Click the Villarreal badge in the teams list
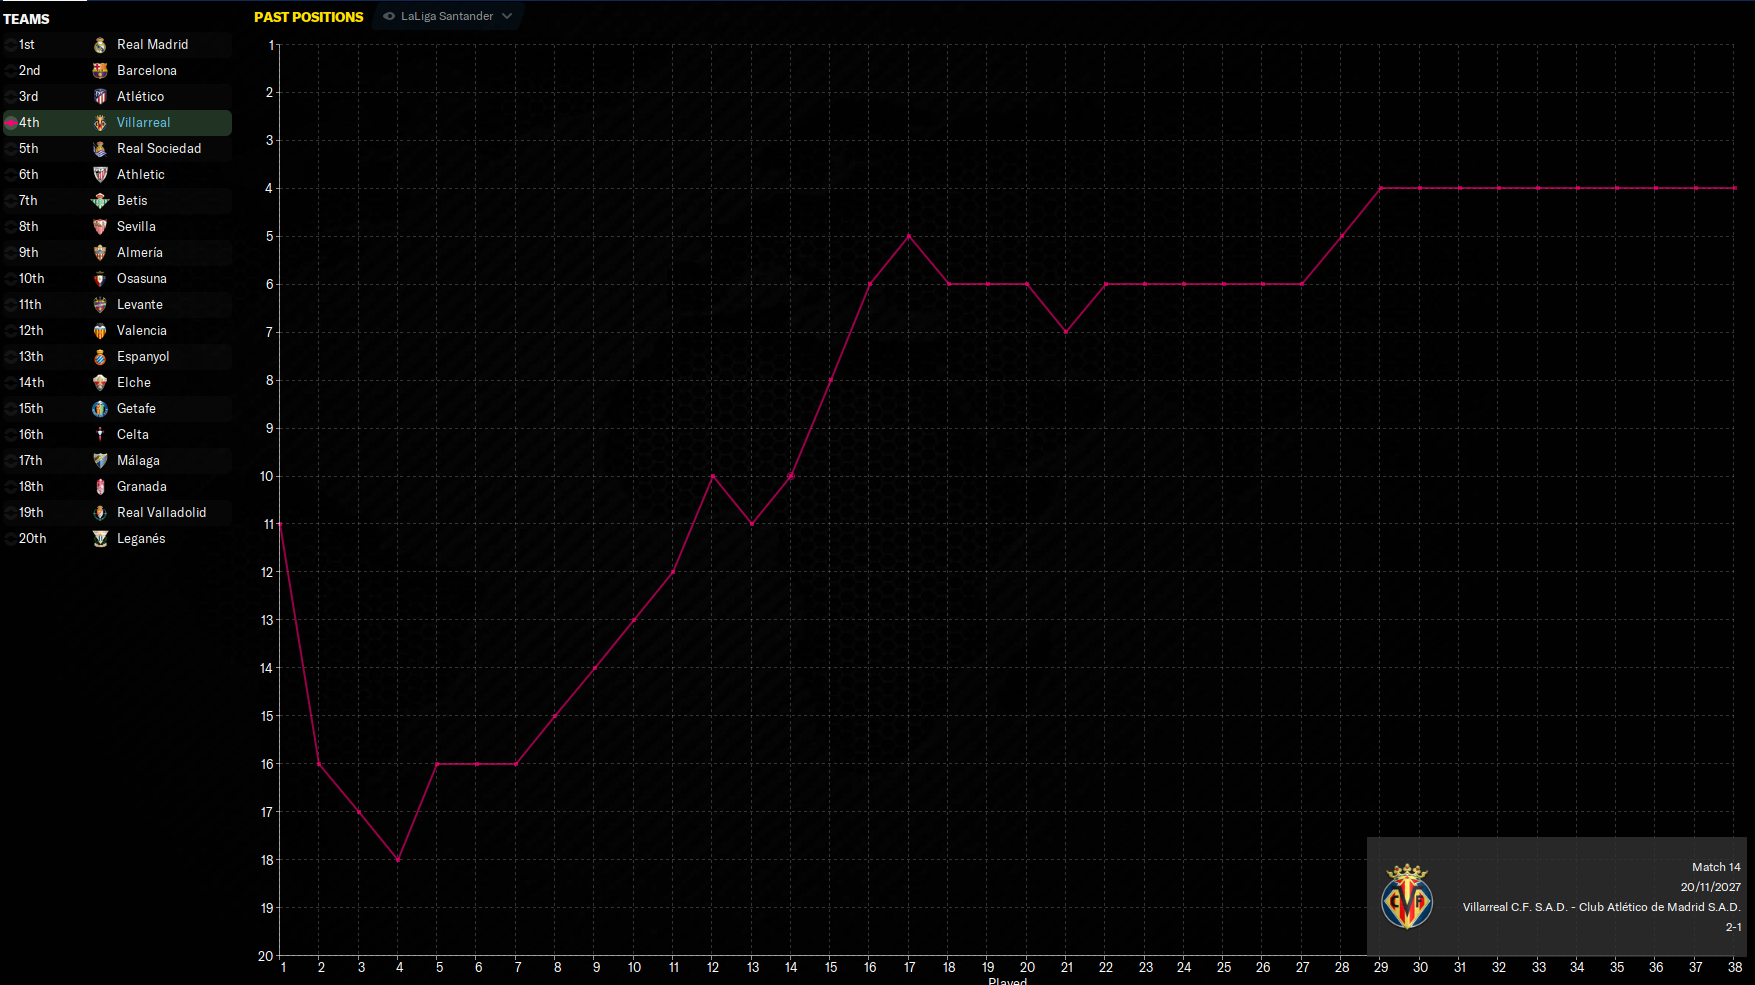 [x=100, y=123]
